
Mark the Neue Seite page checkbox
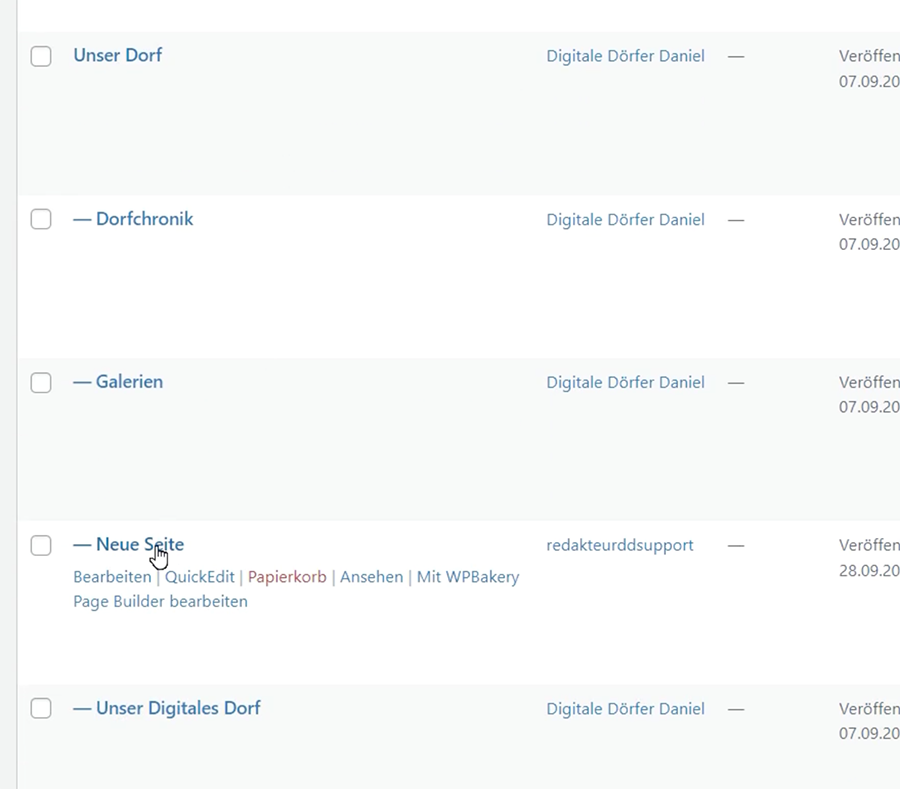[x=41, y=545]
